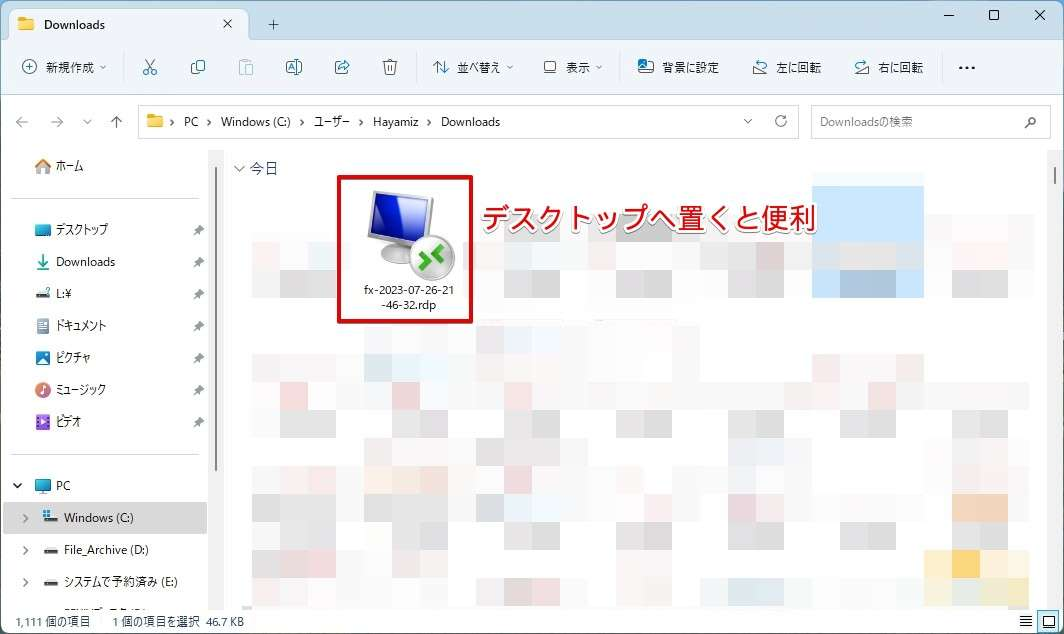Click the Rename icon in toolbar
1064x634 pixels.
[294, 67]
